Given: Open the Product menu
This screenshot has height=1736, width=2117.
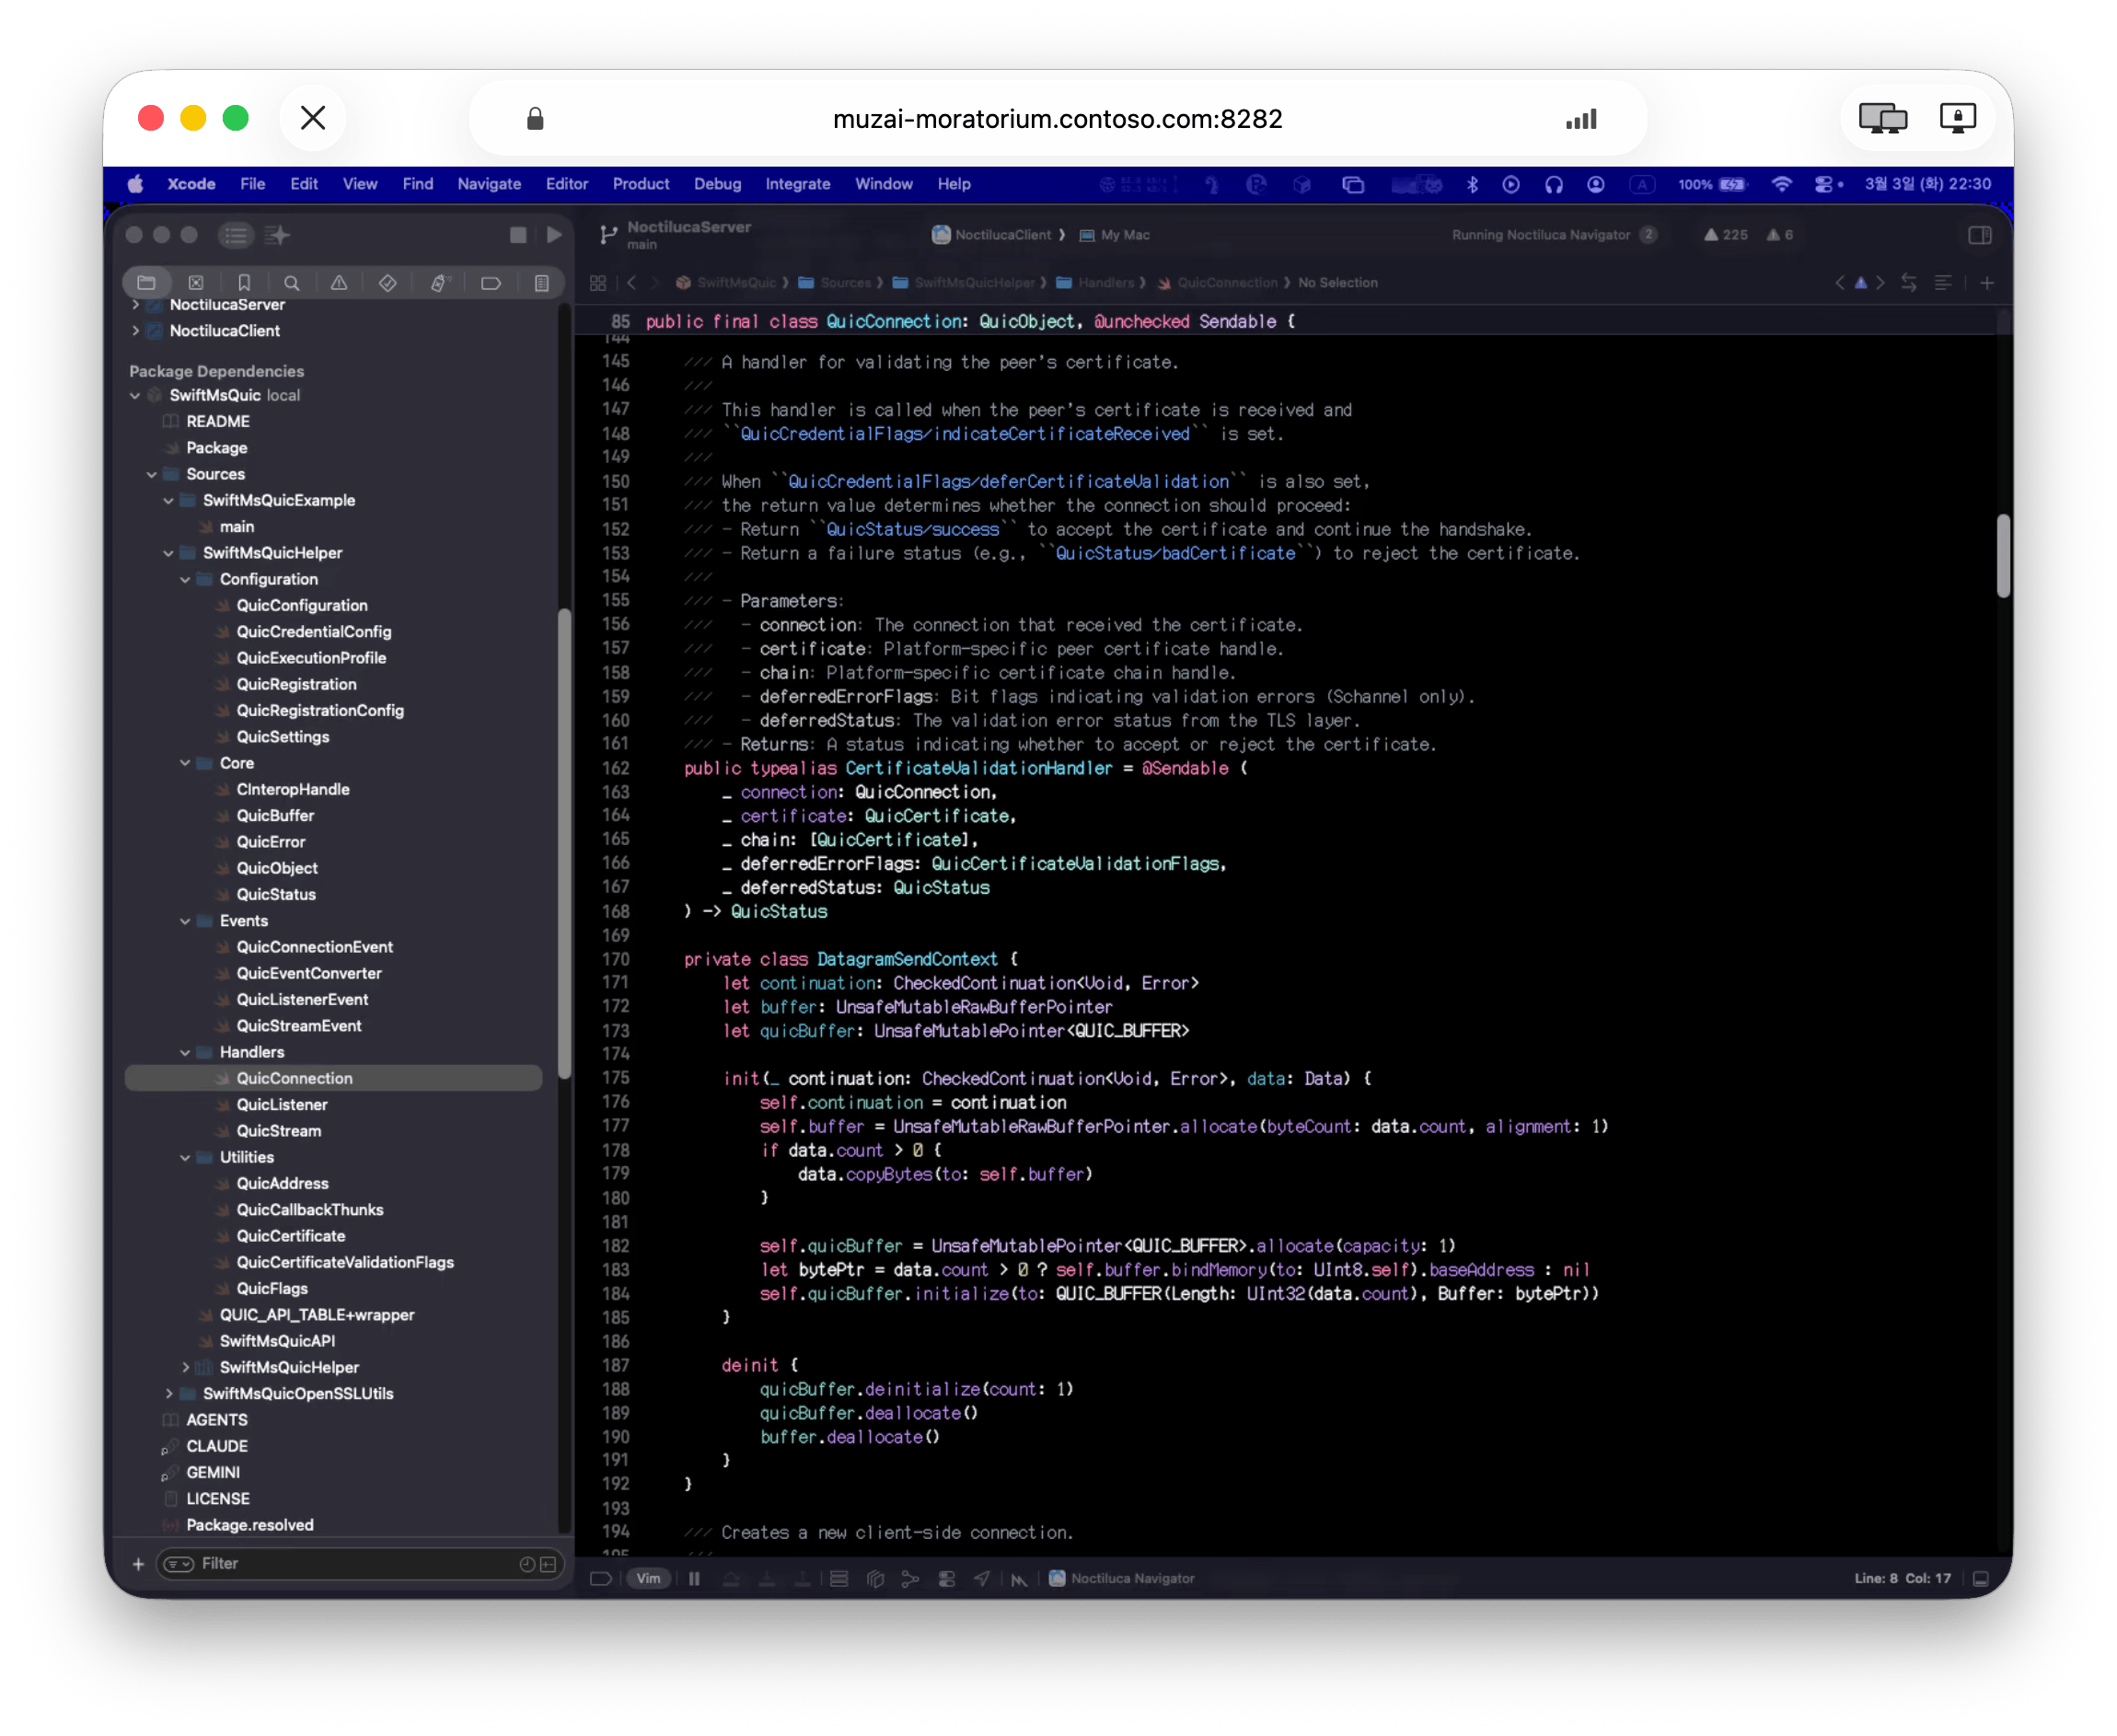Looking at the screenshot, I should pos(640,184).
